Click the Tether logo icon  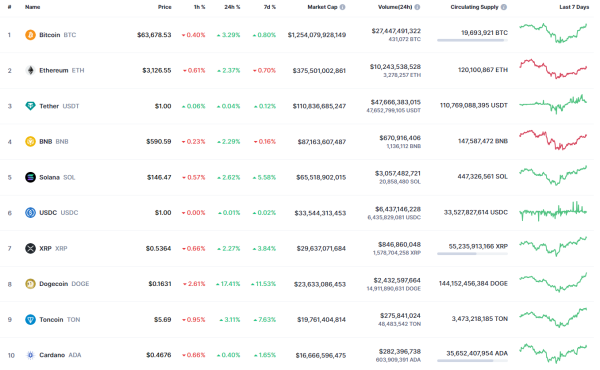coord(30,106)
